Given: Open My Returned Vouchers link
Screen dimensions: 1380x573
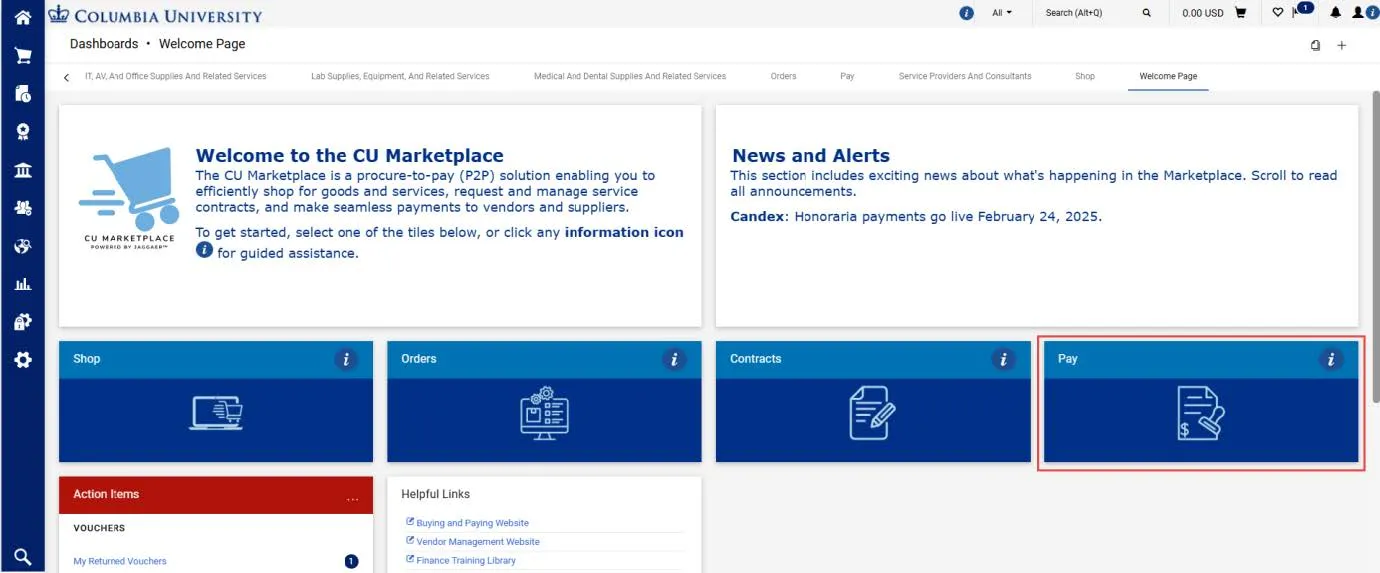Looking at the screenshot, I should (120, 561).
